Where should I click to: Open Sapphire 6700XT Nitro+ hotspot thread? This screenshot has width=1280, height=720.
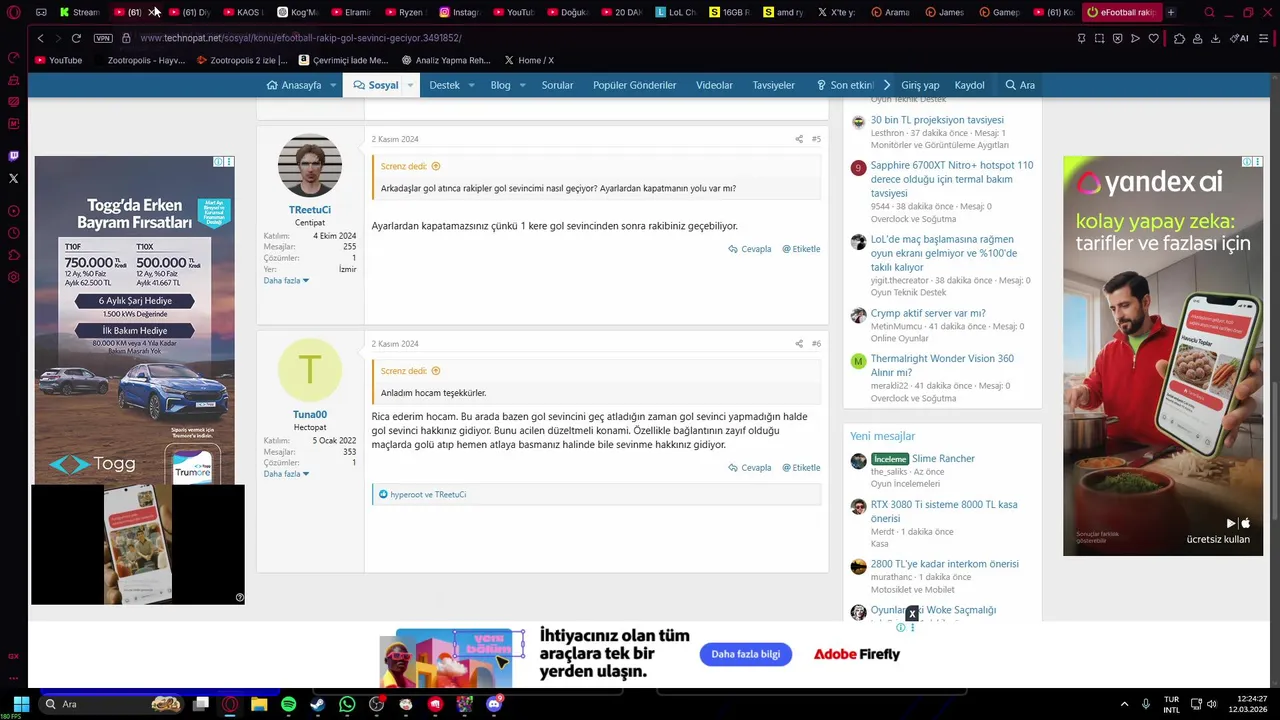click(952, 179)
